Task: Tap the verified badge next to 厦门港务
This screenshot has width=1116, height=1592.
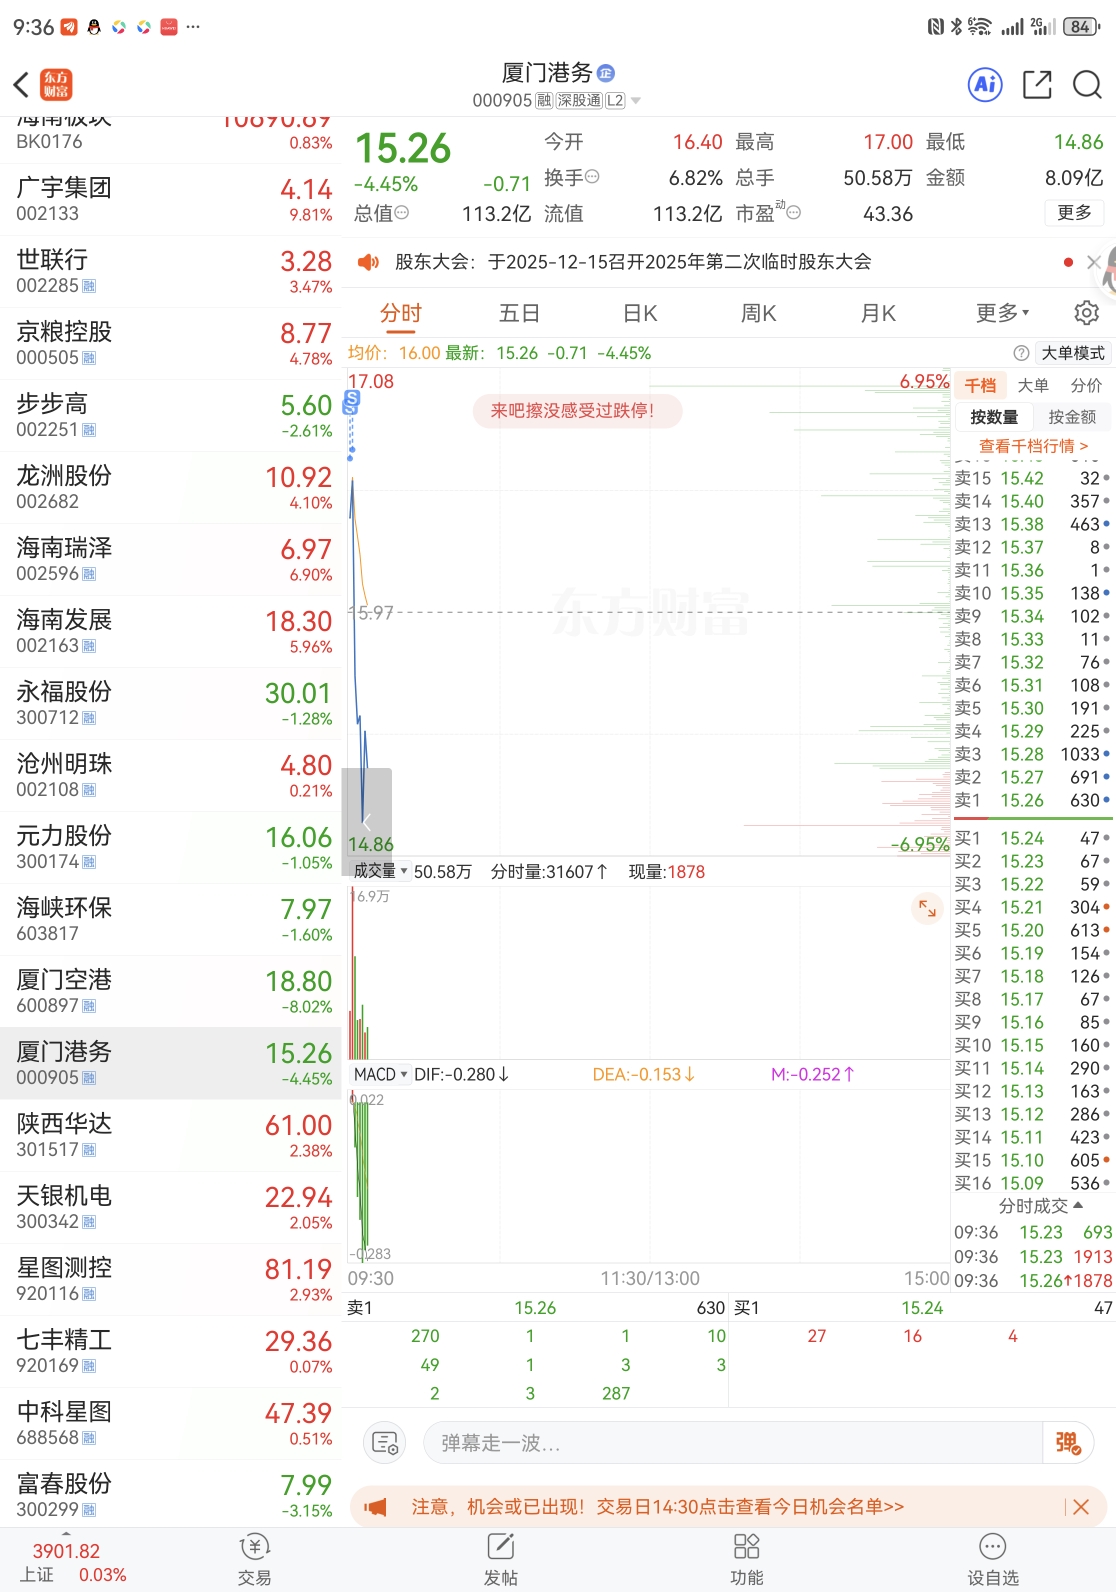Action: (605, 73)
